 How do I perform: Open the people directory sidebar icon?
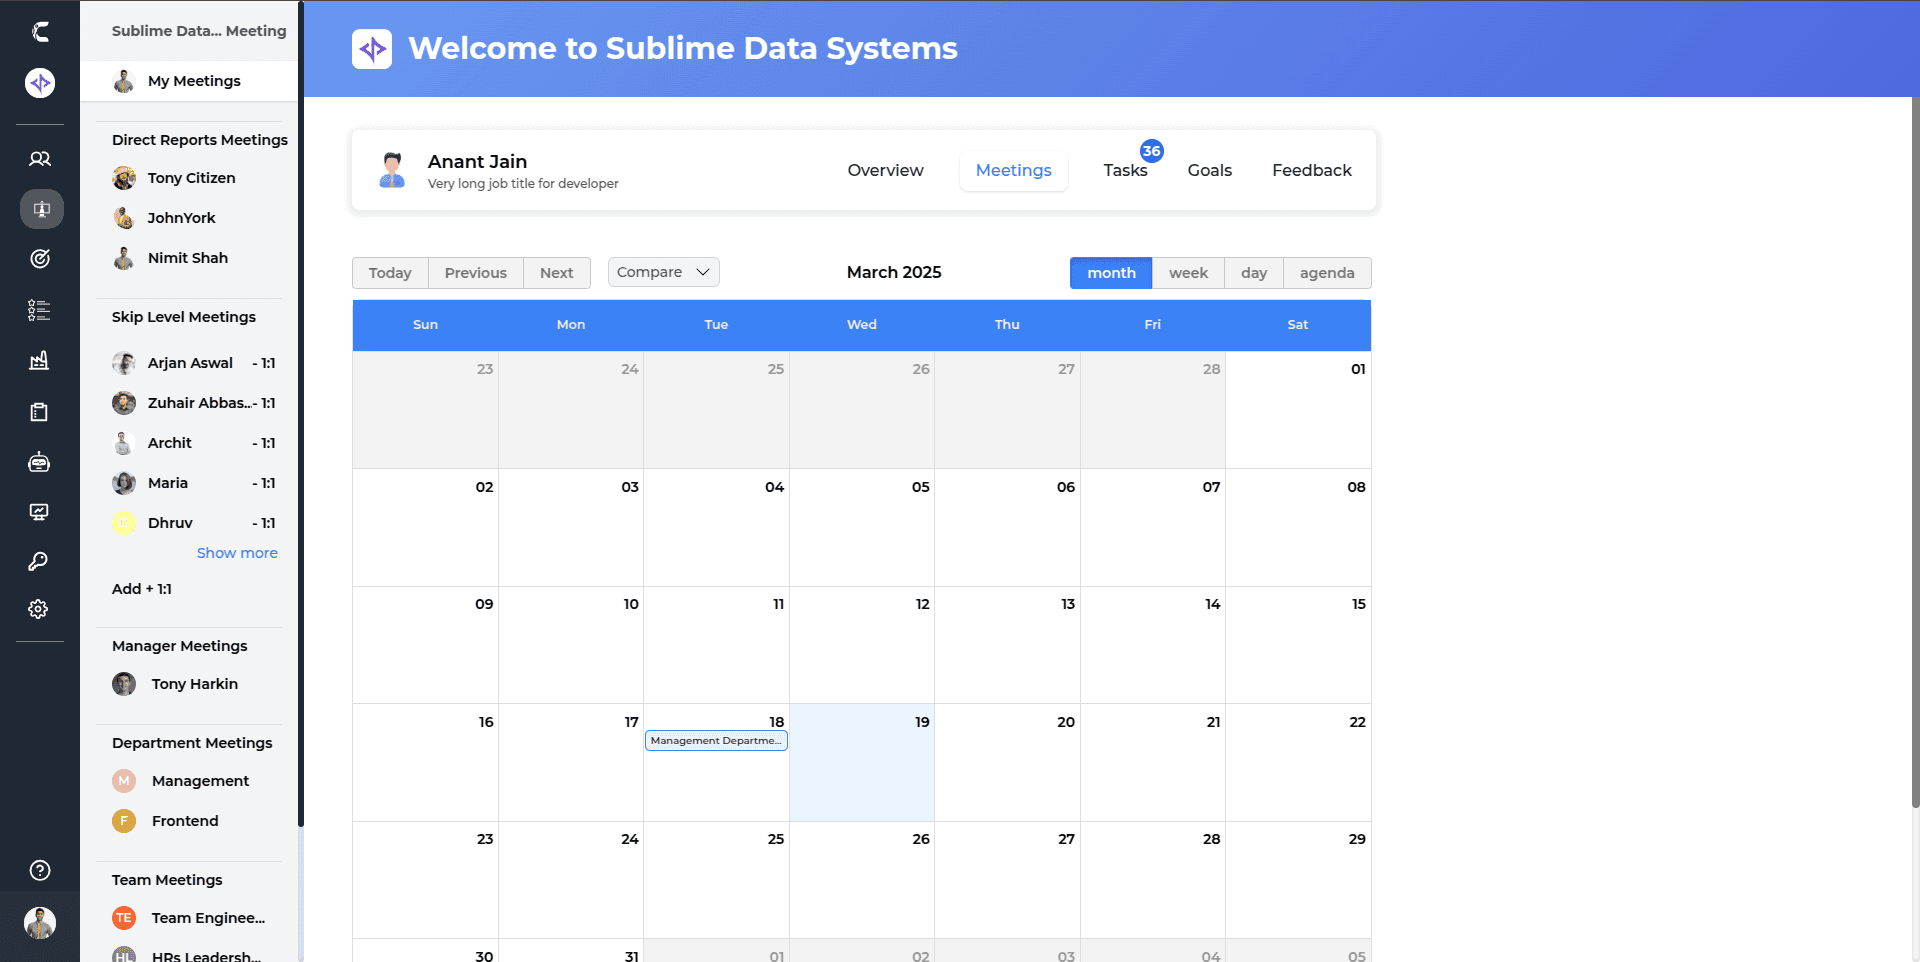[40, 159]
